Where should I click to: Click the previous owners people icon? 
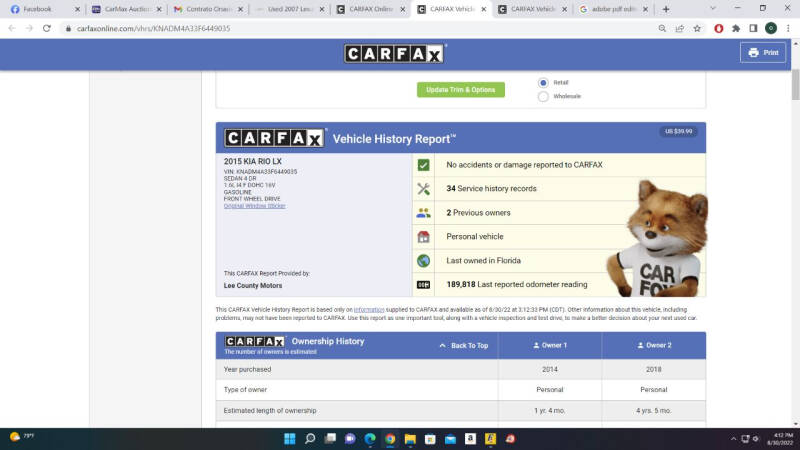(423, 213)
